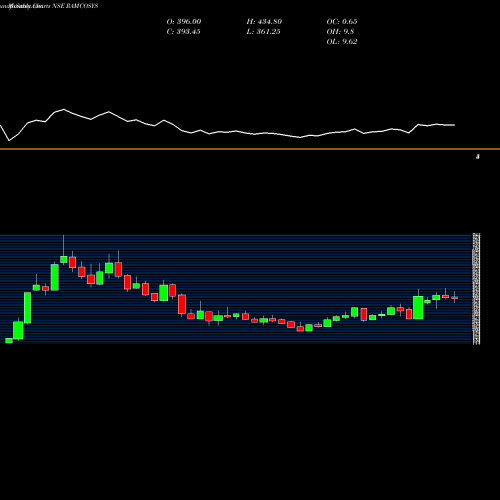
Task: Click the close price value C: 393.45
Action: [x=183, y=32]
